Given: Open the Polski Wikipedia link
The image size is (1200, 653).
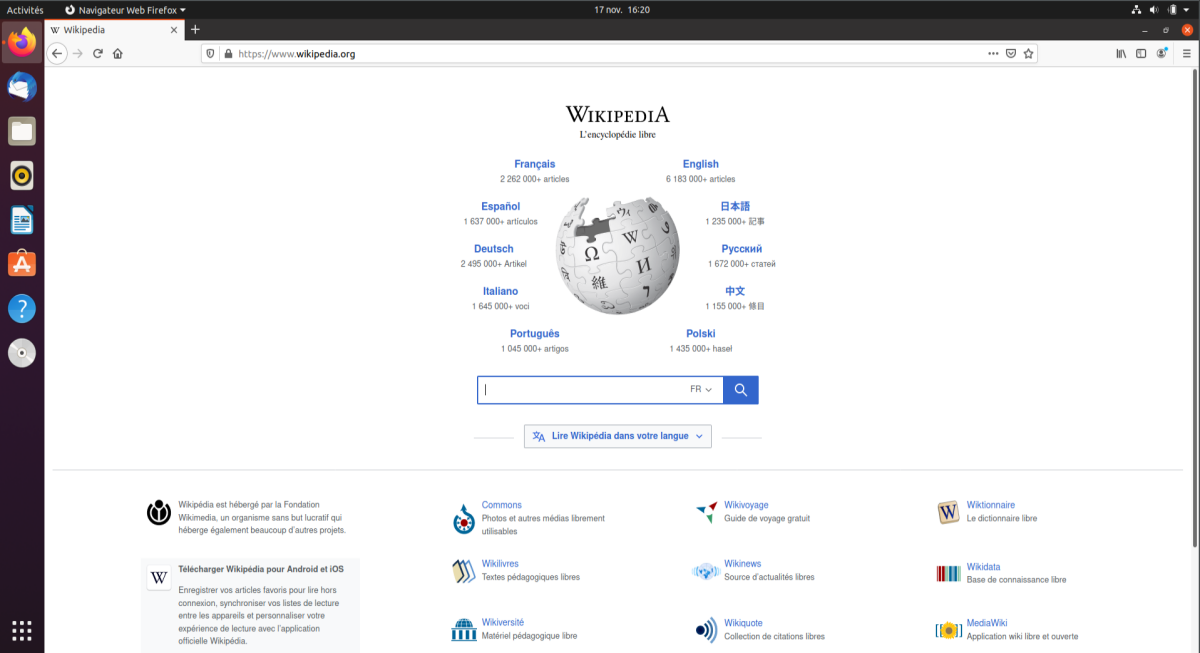Looking at the screenshot, I should click(x=701, y=334).
